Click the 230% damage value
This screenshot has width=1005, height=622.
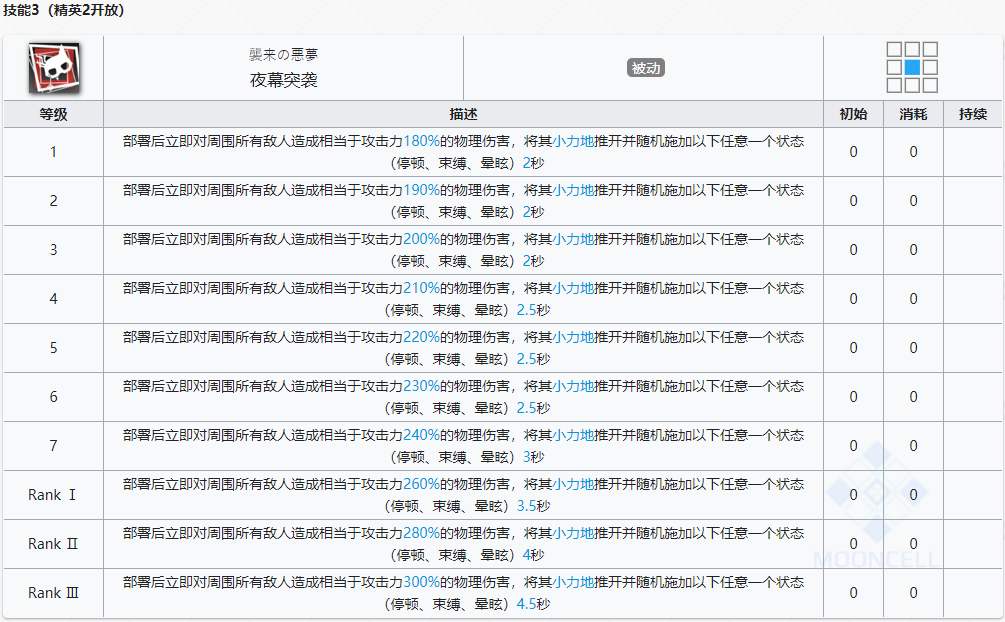[x=422, y=386]
